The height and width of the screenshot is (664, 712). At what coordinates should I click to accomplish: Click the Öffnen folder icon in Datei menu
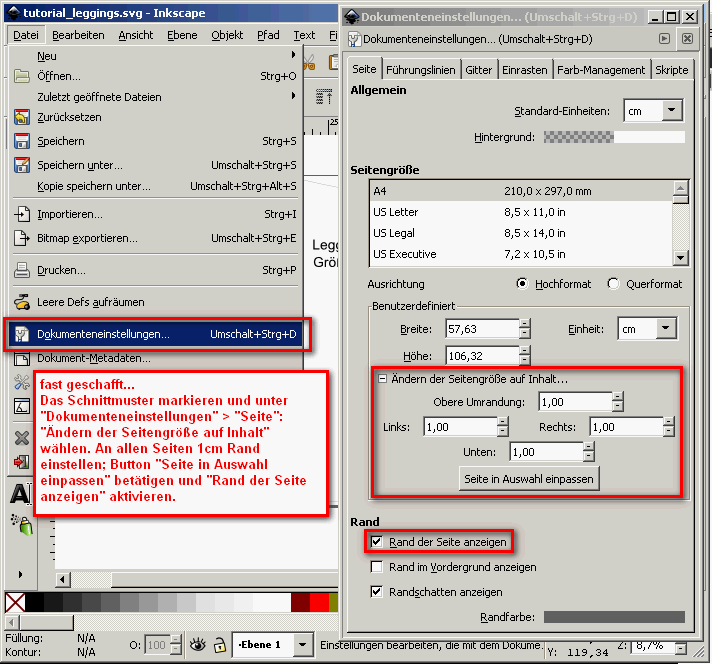(x=22, y=76)
